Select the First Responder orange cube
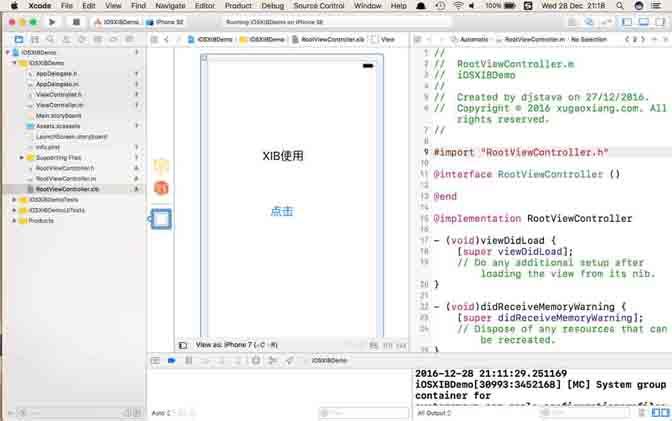672x421 pixels. (x=161, y=188)
